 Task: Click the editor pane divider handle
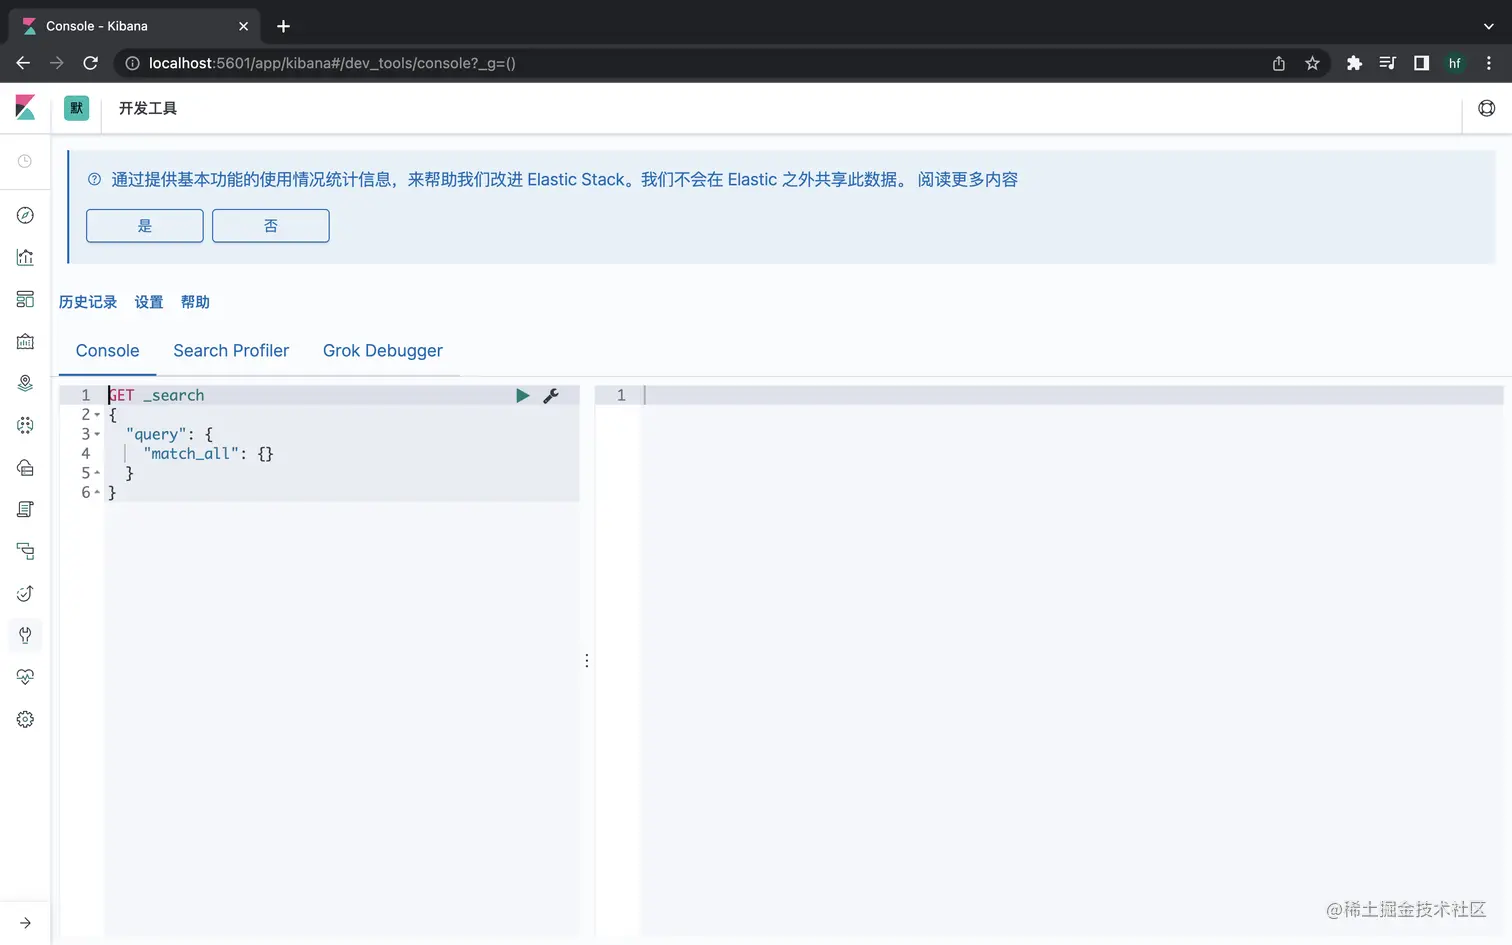[x=587, y=661]
